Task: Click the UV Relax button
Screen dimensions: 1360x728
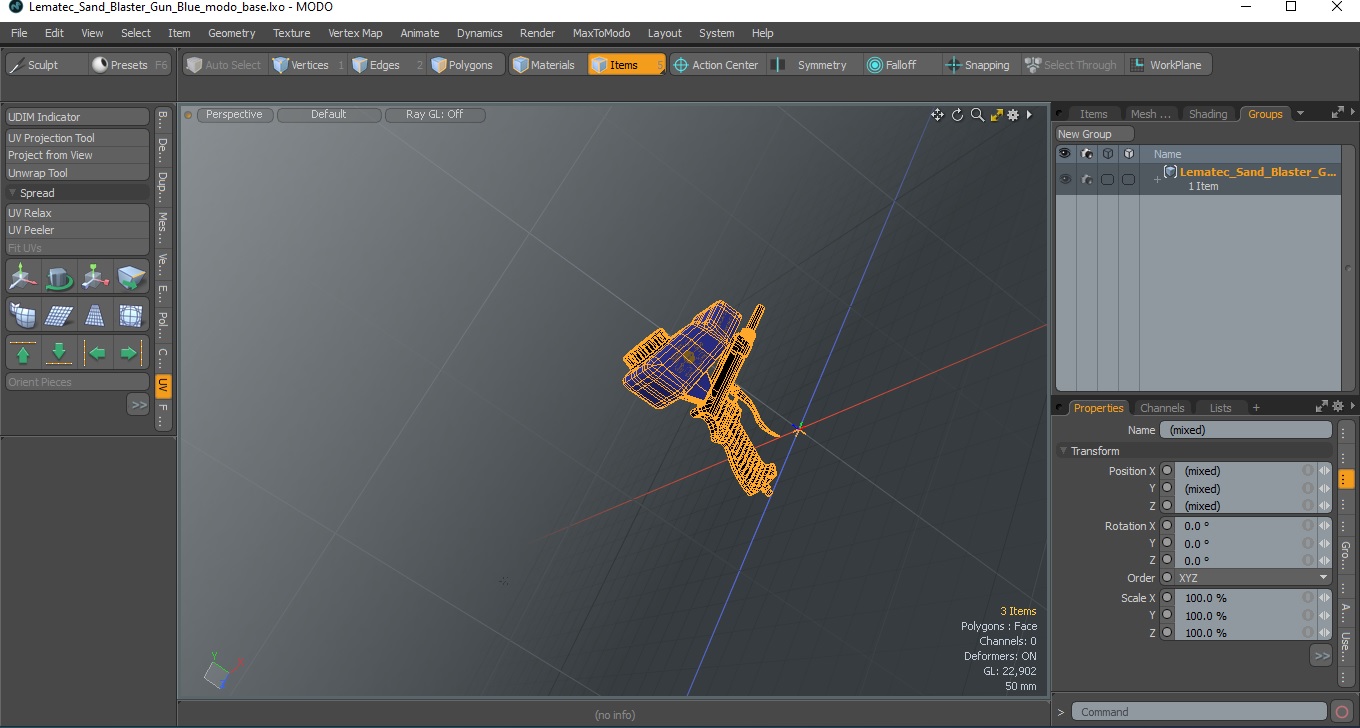Action: point(77,213)
